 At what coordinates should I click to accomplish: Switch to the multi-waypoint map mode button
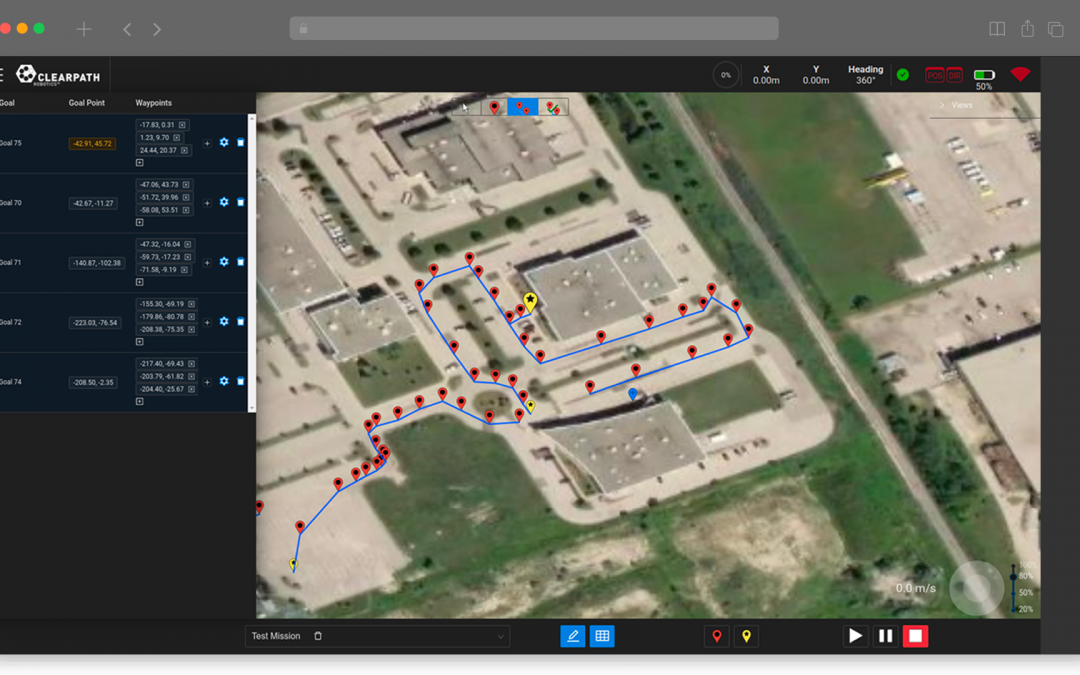pyautogui.click(x=522, y=107)
